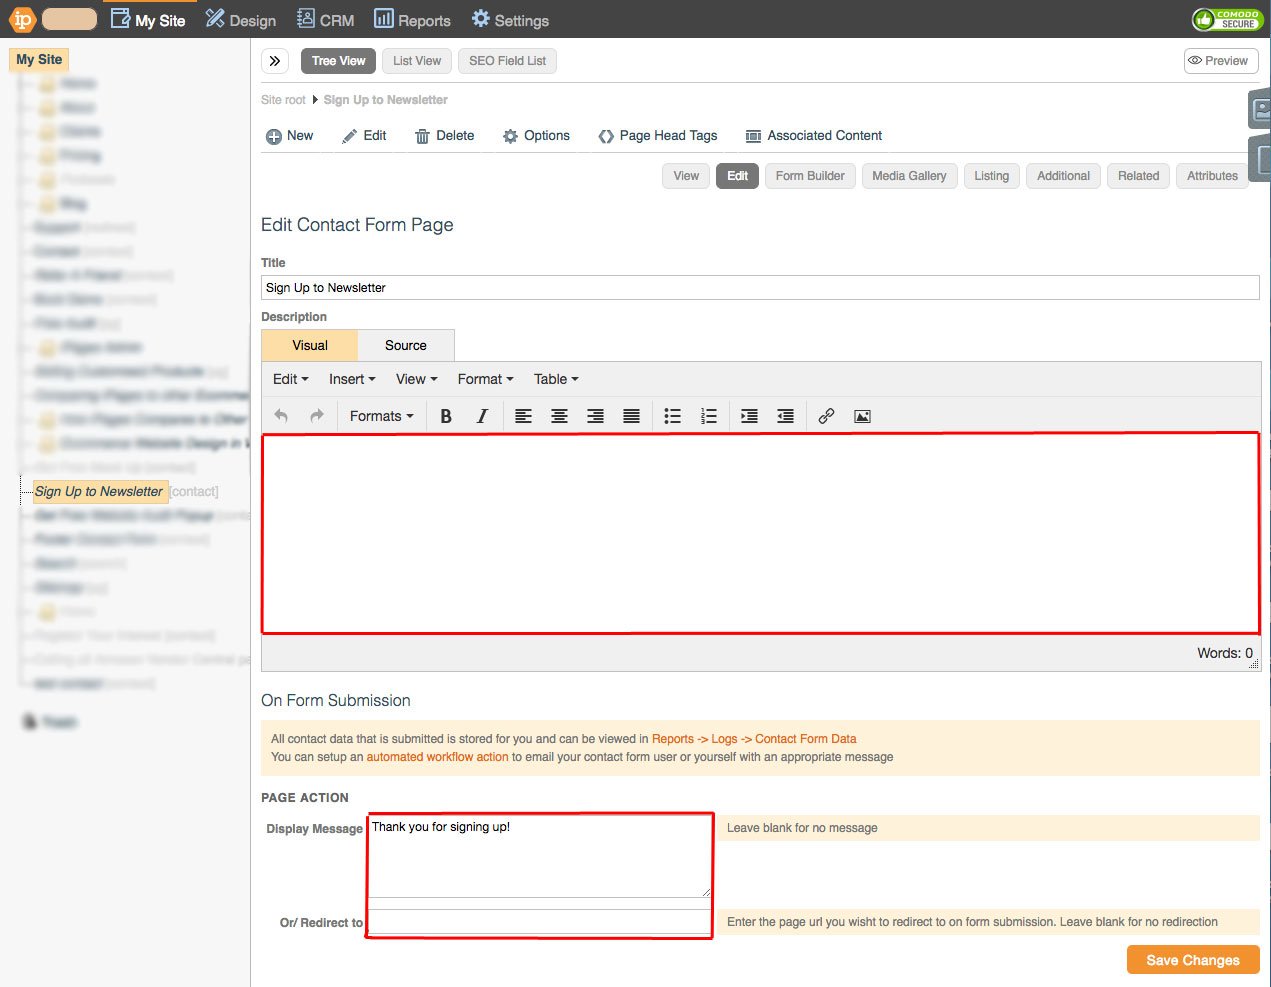
Task: Open the Insert menu in the editor
Action: 352,379
